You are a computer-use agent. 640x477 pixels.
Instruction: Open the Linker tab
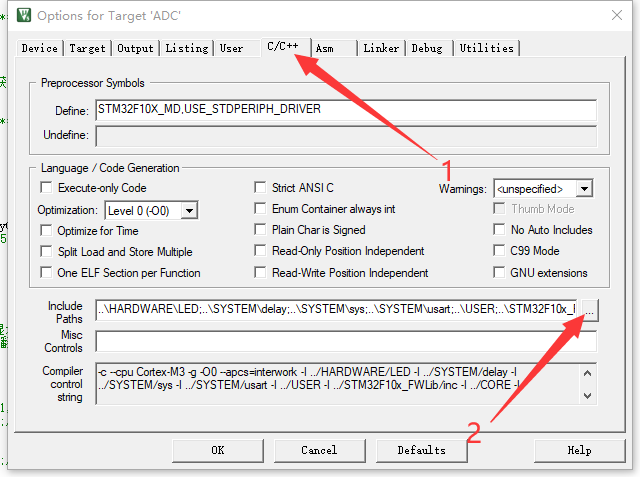[x=381, y=48]
